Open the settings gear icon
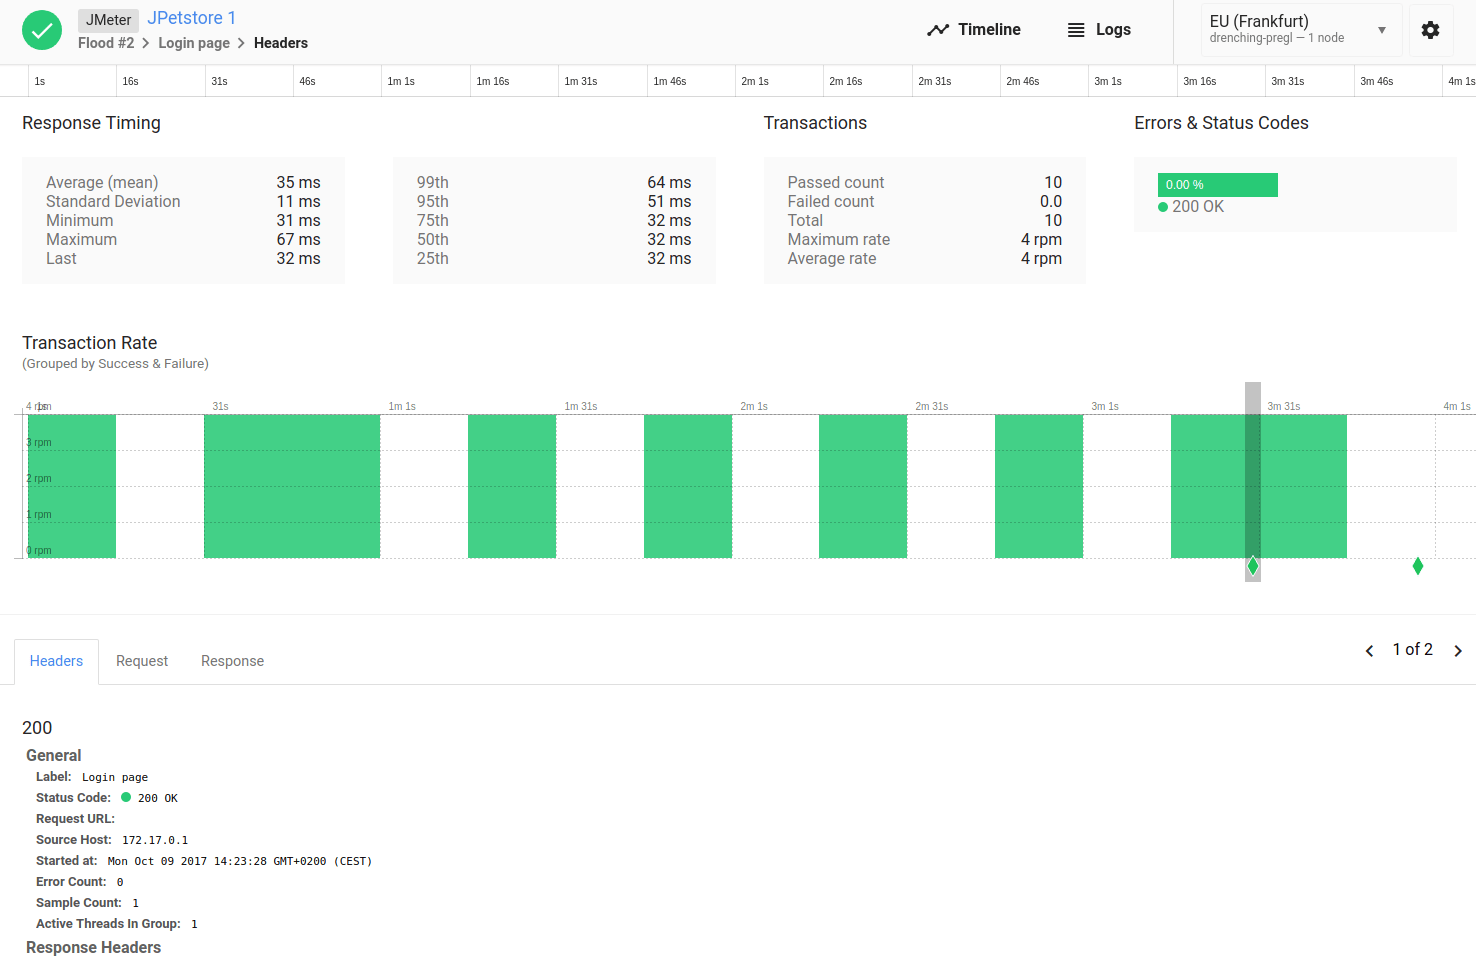 pyautogui.click(x=1430, y=30)
